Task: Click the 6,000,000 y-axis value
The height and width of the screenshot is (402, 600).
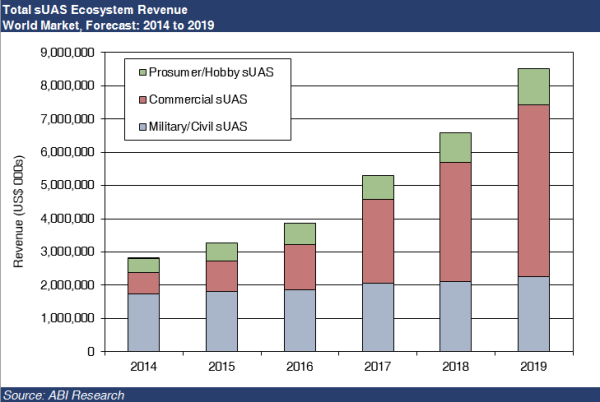Action: (x=67, y=152)
